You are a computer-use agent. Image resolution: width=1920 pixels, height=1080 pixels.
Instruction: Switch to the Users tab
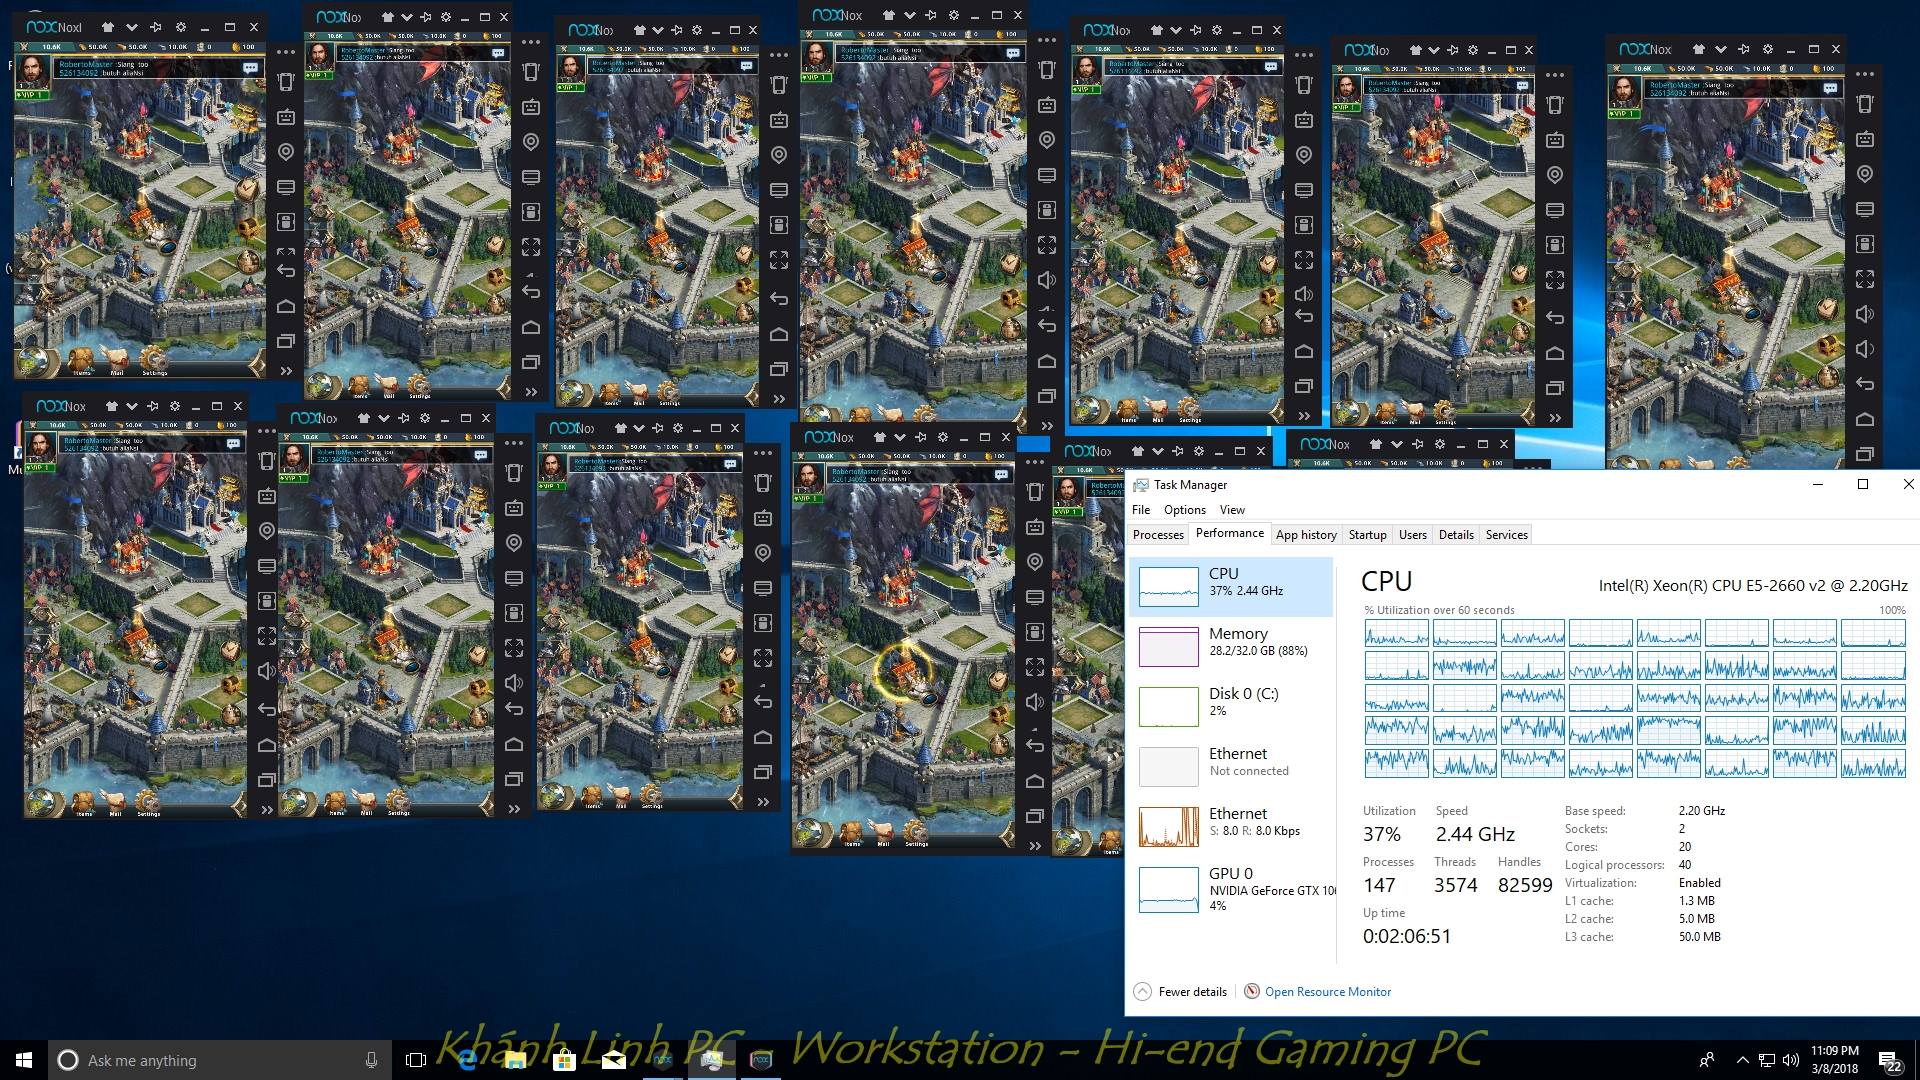pyautogui.click(x=1412, y=535)
